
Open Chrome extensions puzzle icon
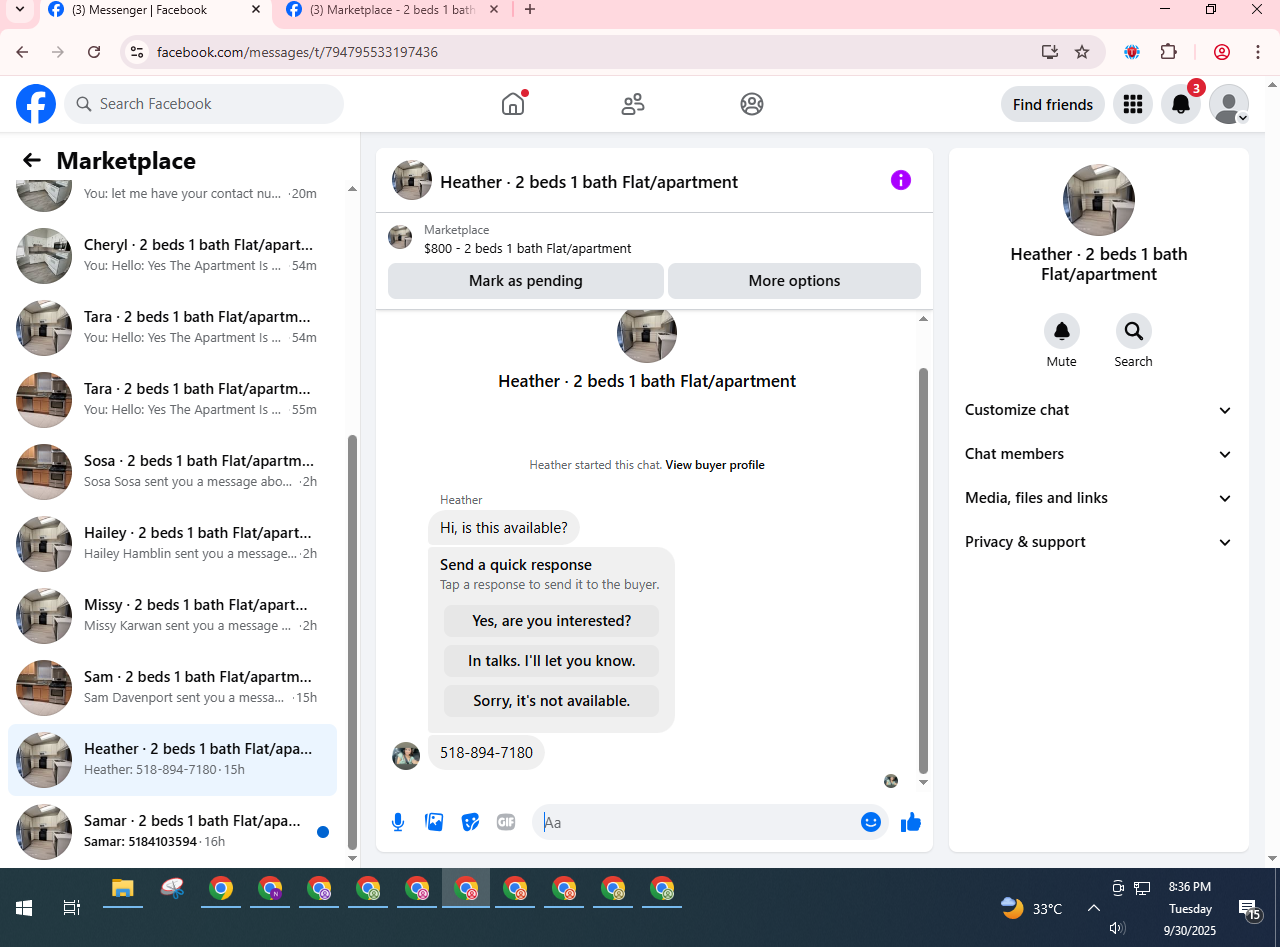[1168, 52]
